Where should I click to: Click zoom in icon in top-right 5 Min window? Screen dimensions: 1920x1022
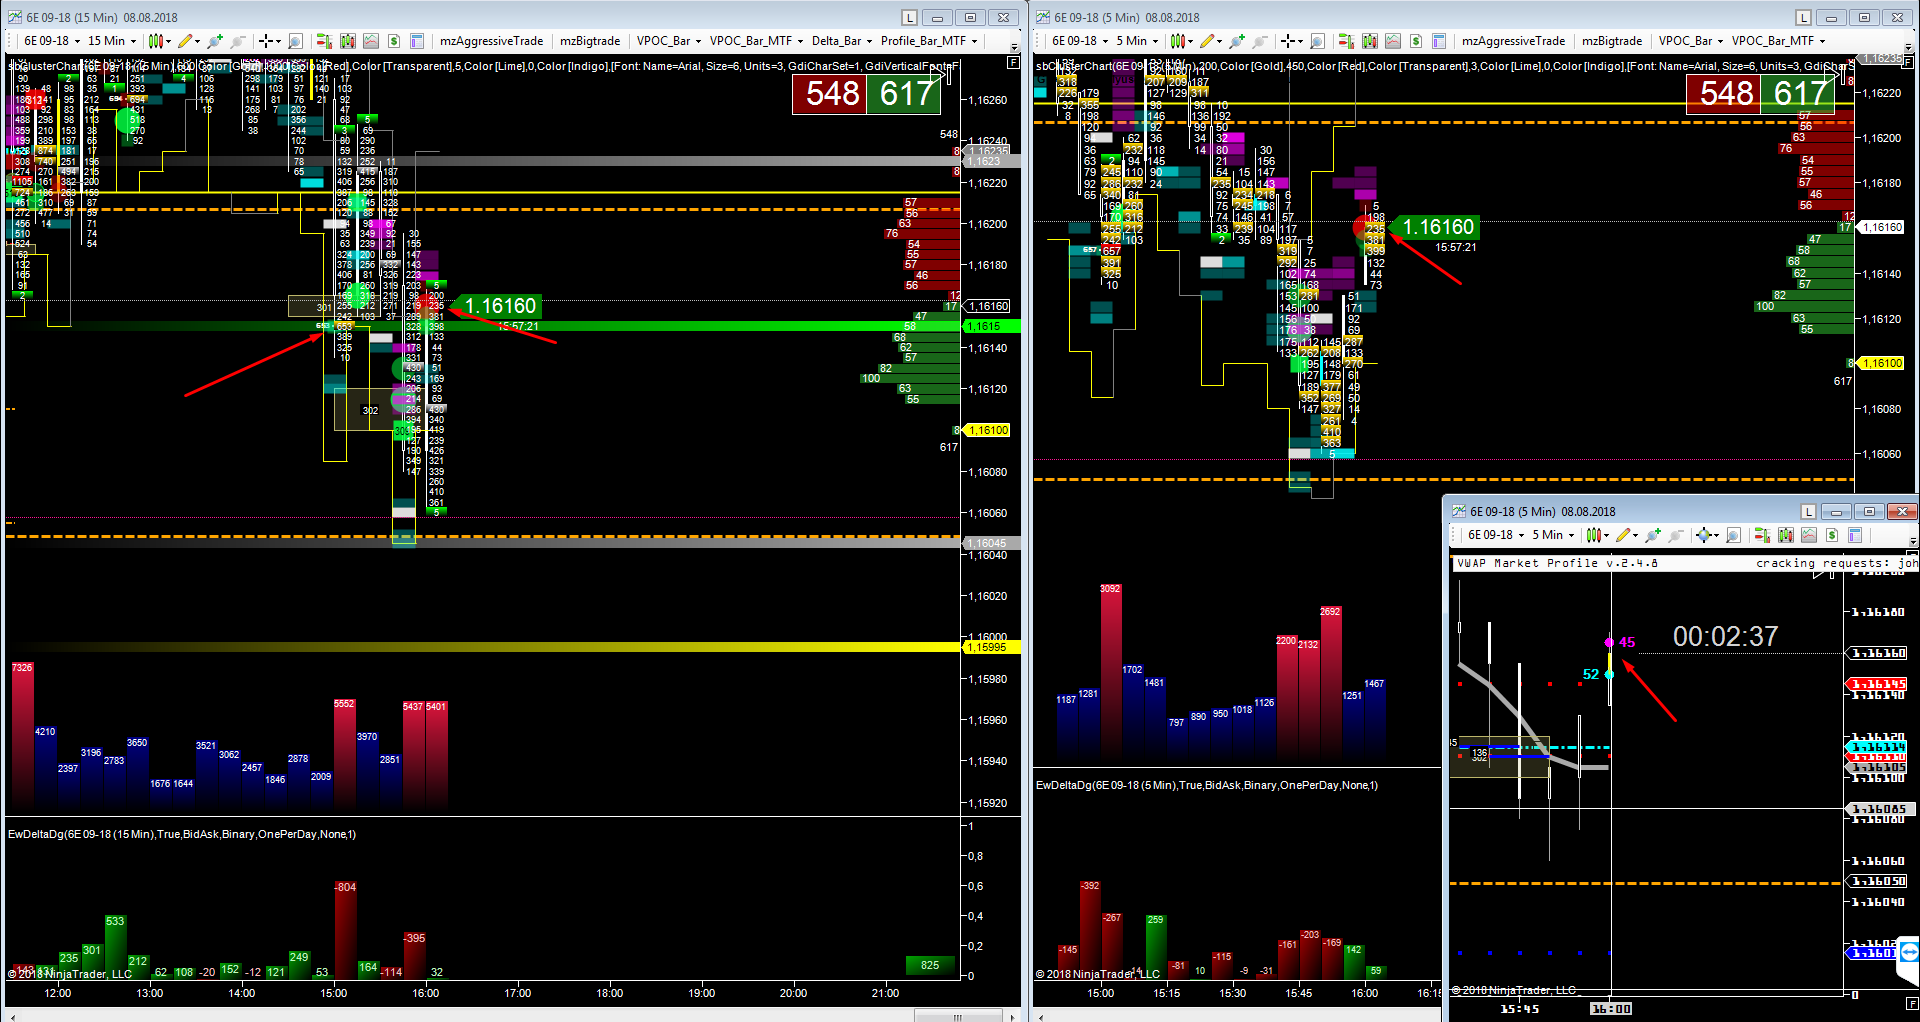click(1237, 41)
